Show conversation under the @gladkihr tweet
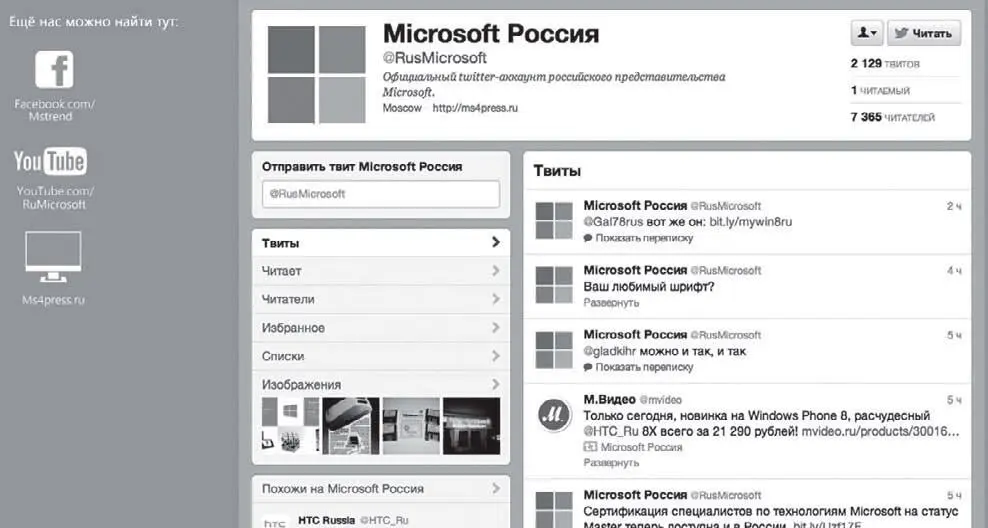This screenshot has width=988, height=528. 638,367
